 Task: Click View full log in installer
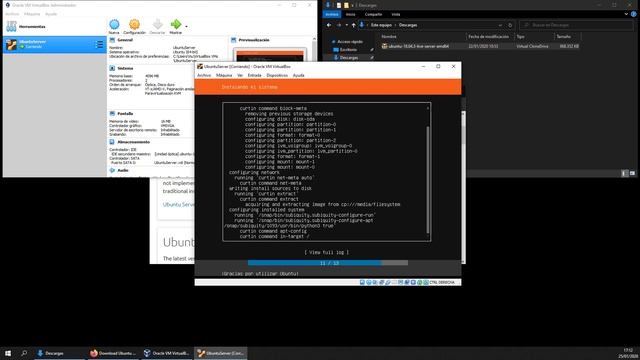click(x=327, y=252)
